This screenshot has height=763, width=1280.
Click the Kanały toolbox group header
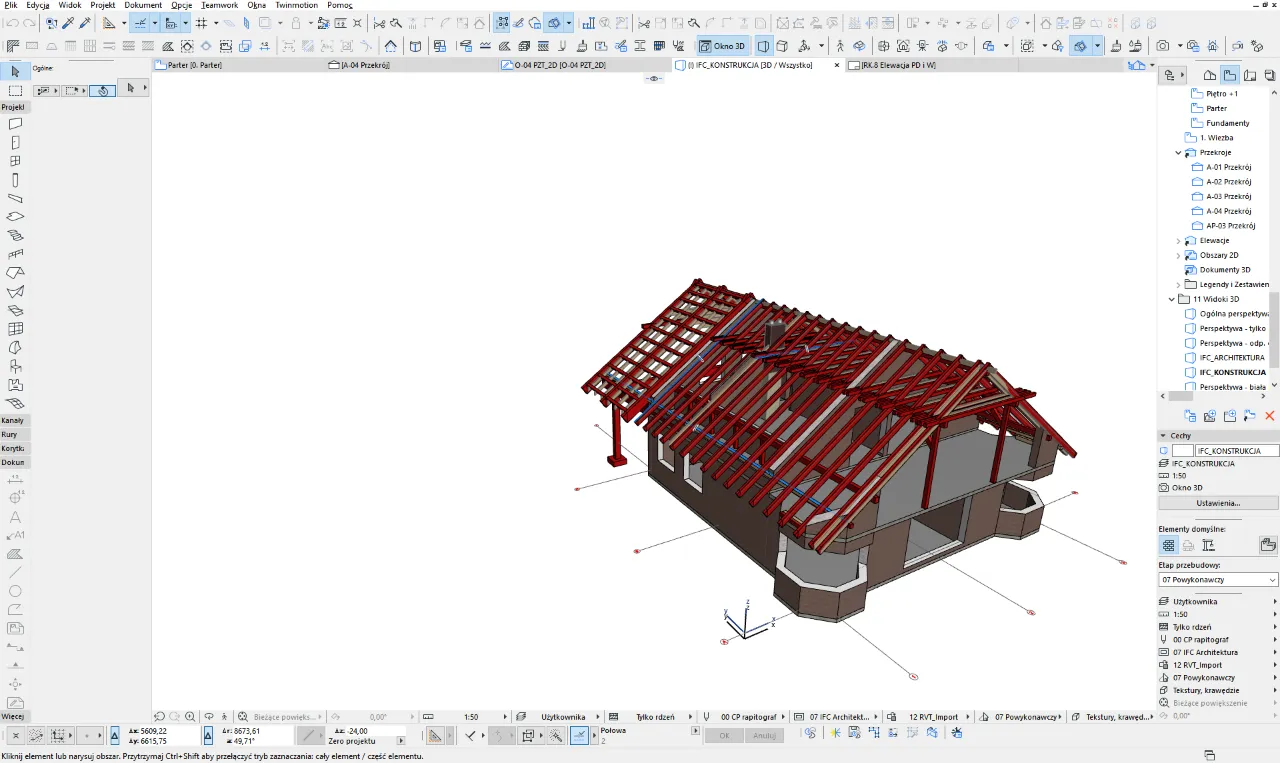point(13,421)
